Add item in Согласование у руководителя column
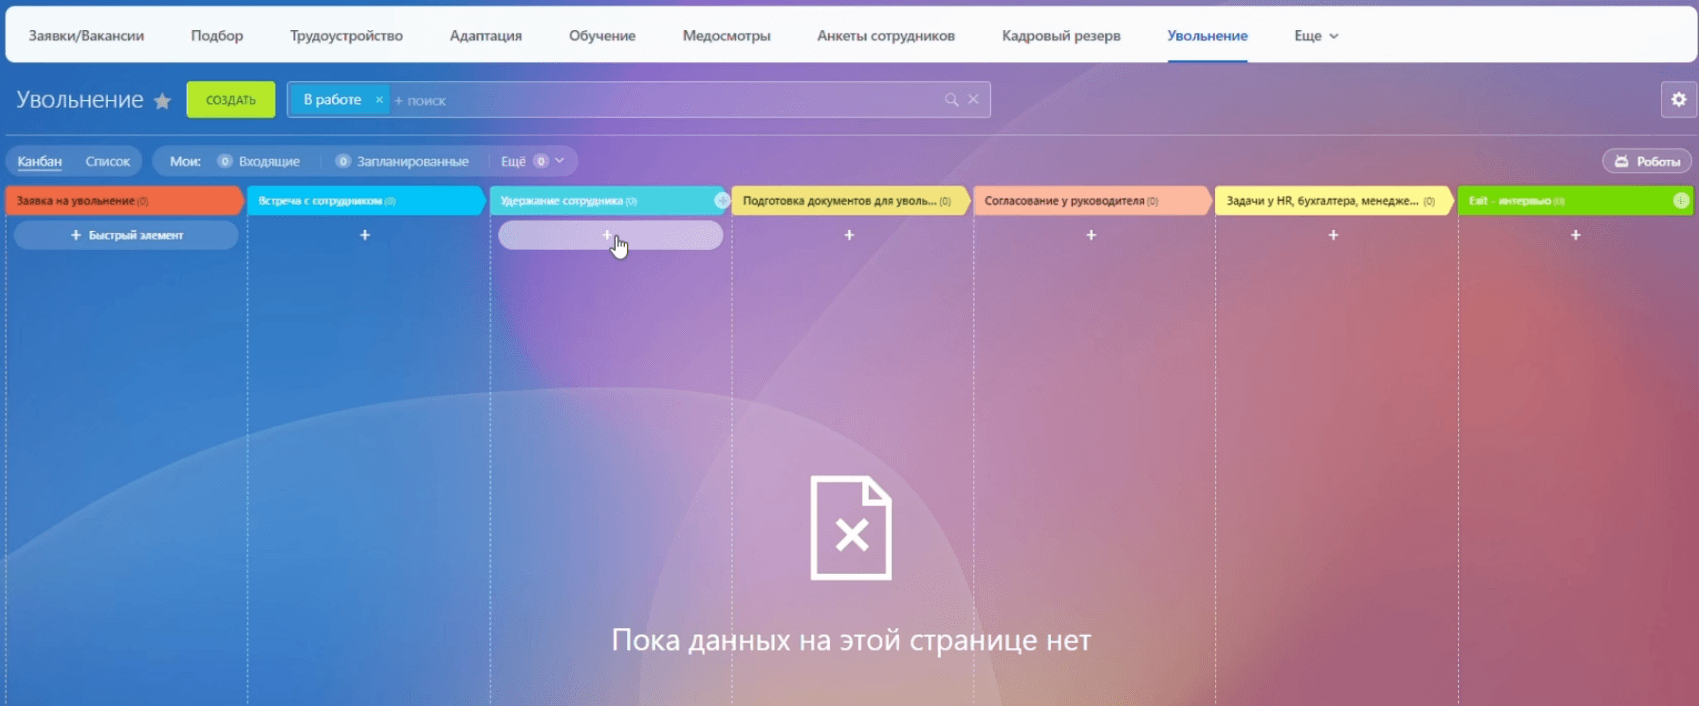This screenshot has height=706, width=1699. (1091, 235)
